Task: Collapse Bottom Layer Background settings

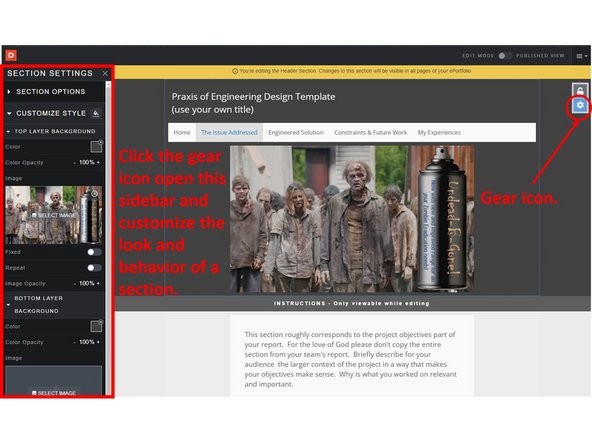Action: pos(8,305)
